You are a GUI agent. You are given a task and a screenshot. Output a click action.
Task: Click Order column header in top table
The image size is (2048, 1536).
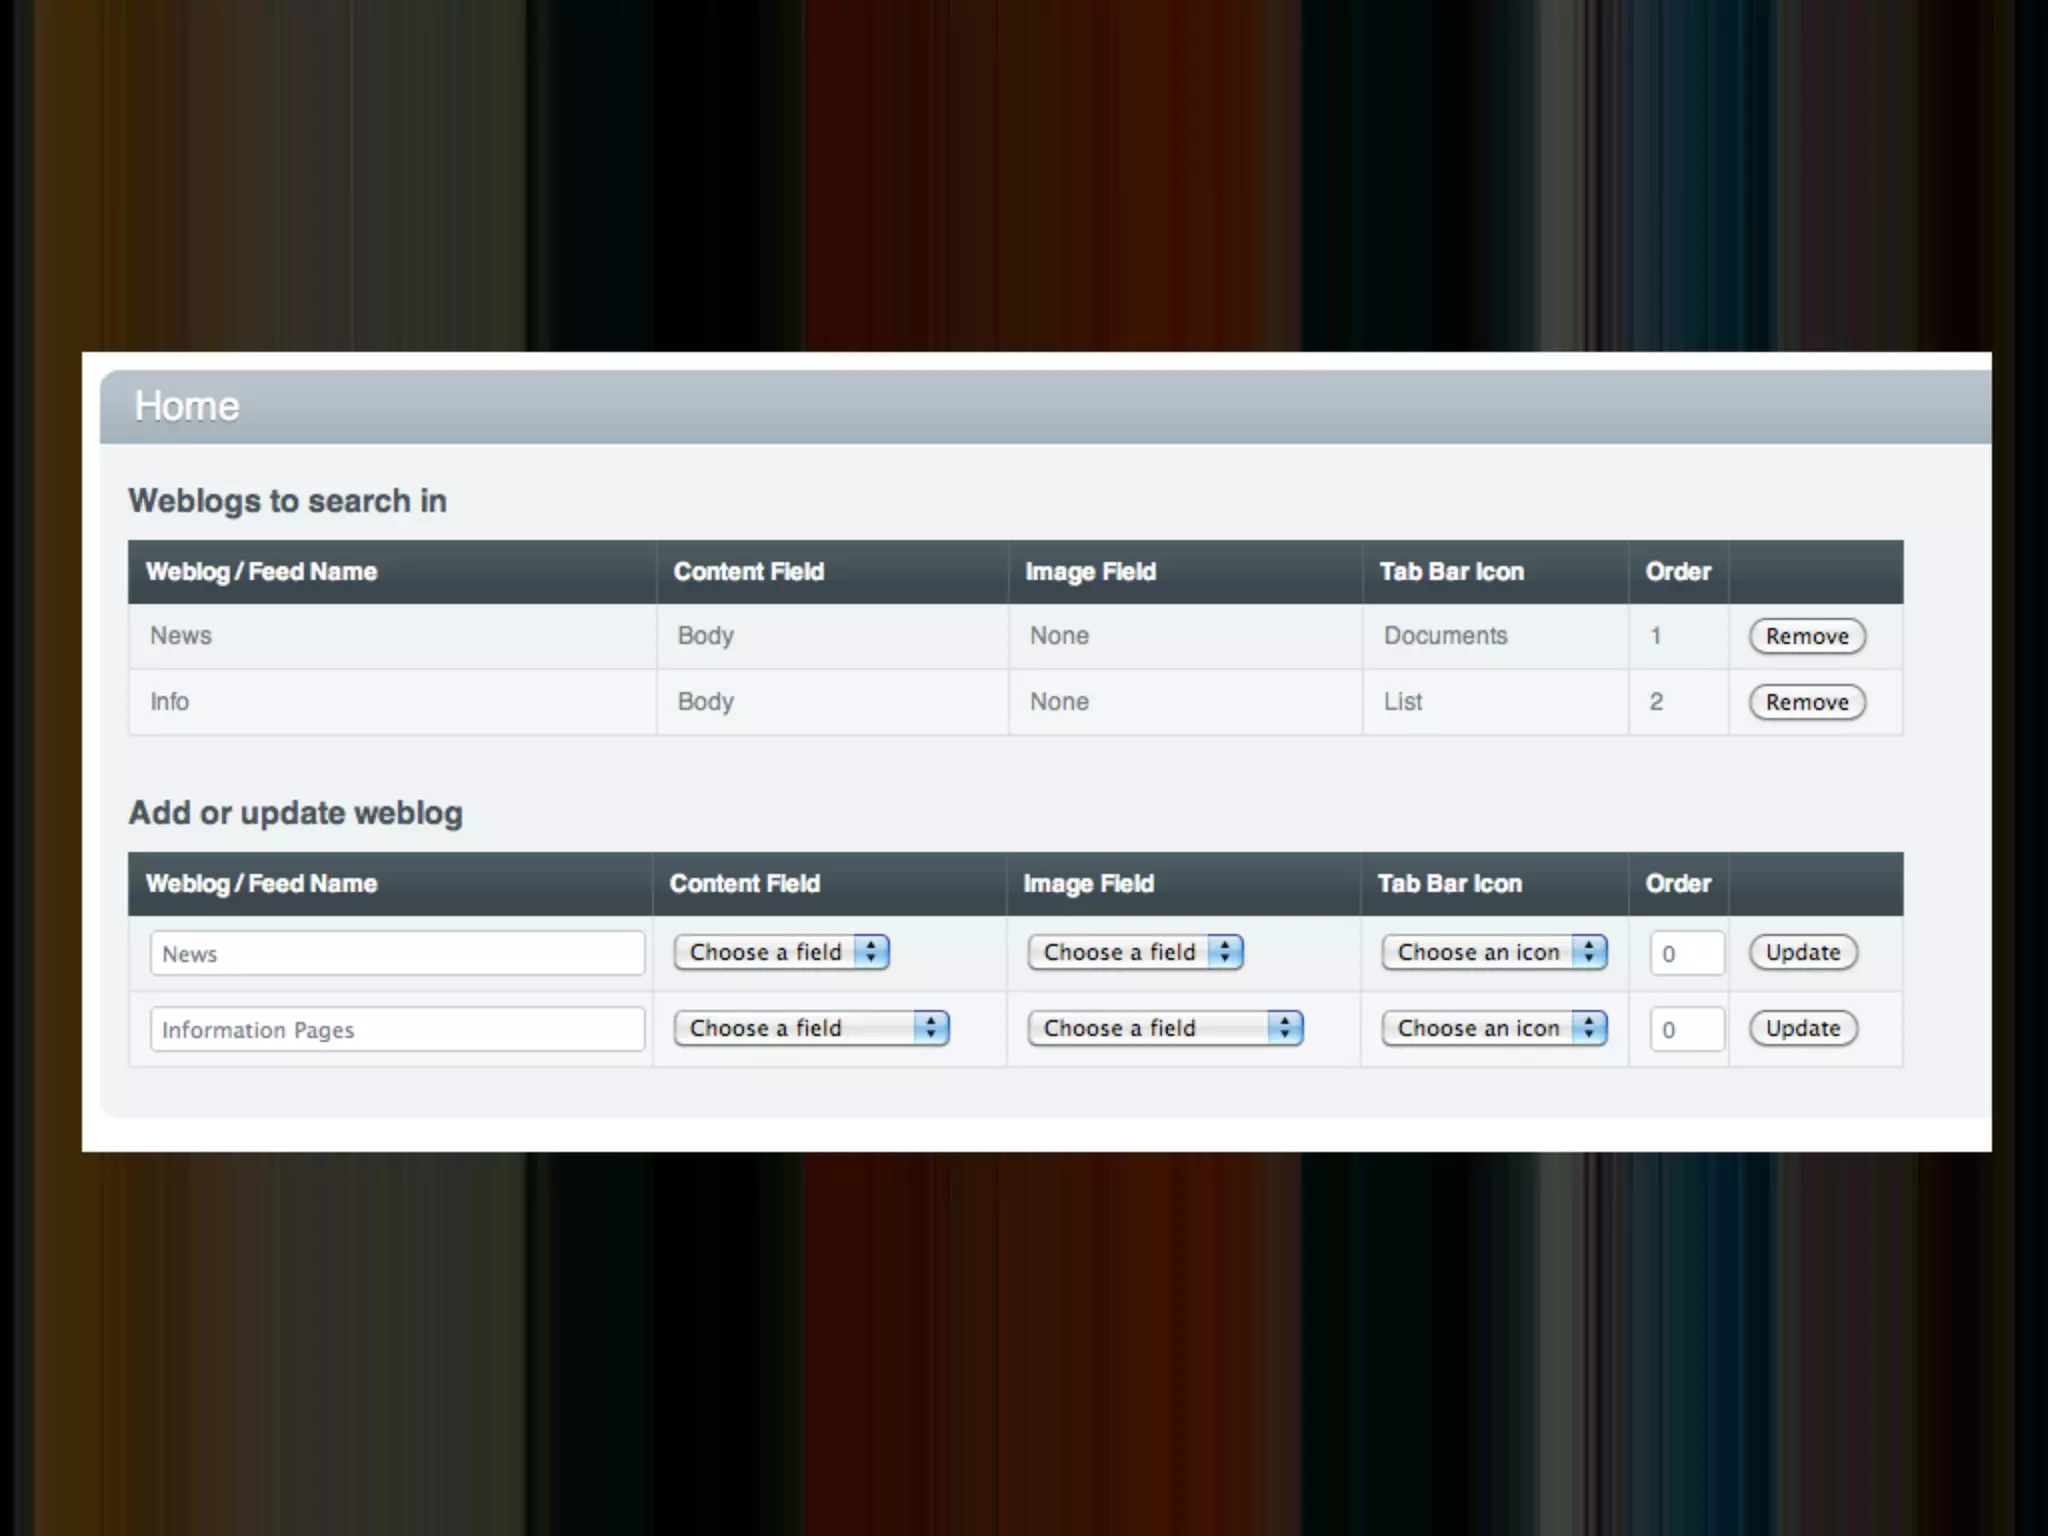click(x=1678, y=572)
